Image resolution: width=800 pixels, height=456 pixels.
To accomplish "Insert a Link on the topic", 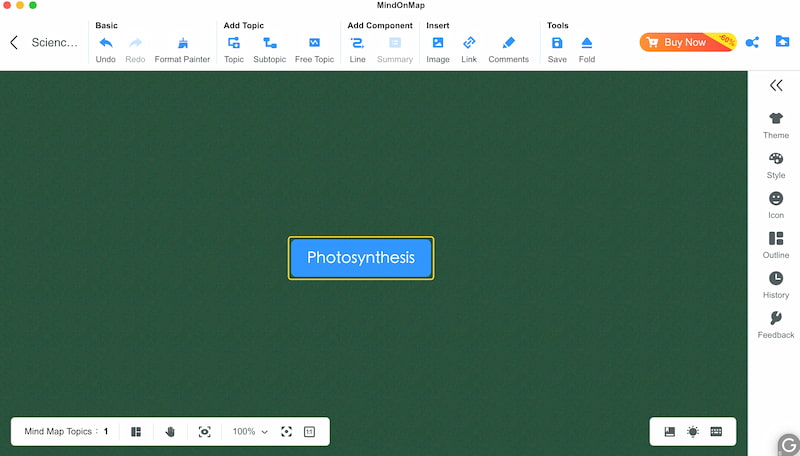I will point(469,43).
